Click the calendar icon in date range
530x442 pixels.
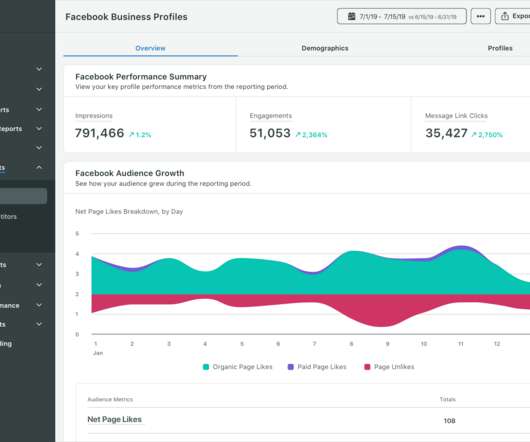(x=352, y=16)
